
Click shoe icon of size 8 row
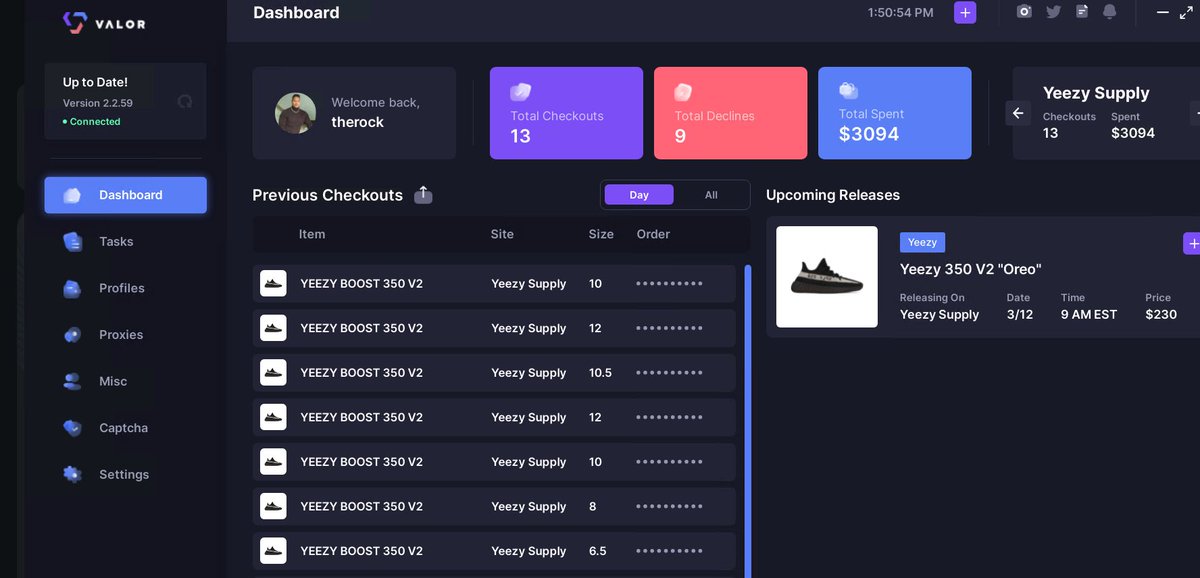point(273,506)
